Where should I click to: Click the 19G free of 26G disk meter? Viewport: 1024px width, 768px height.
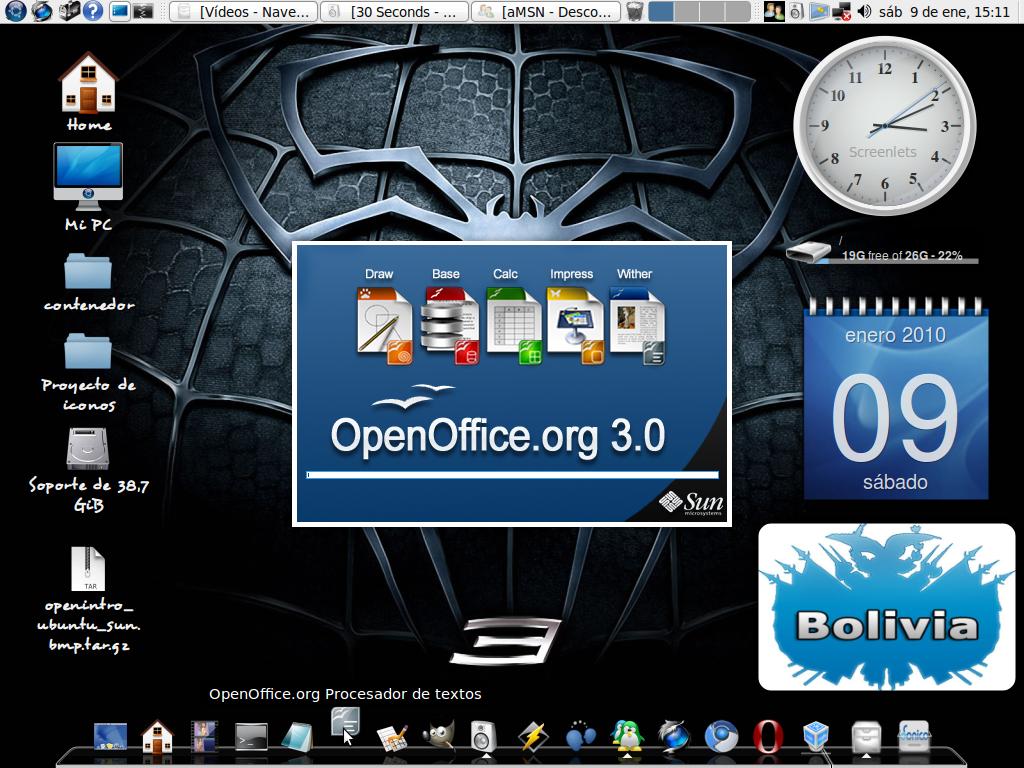pyautogui.click(x=882, y=253)
